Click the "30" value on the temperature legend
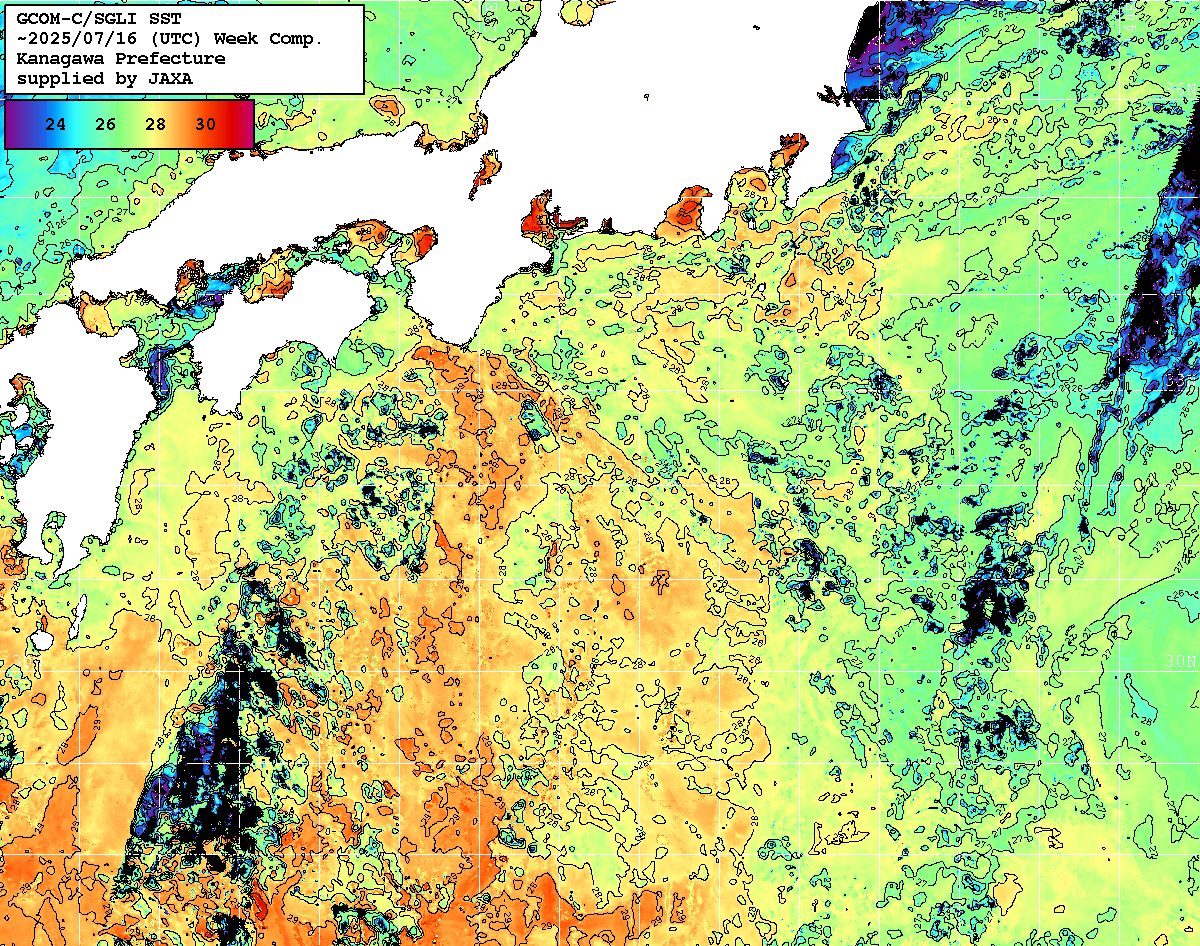Image resolution: width=1200 pixels, height=946 pixels. (x=205, y=124)
